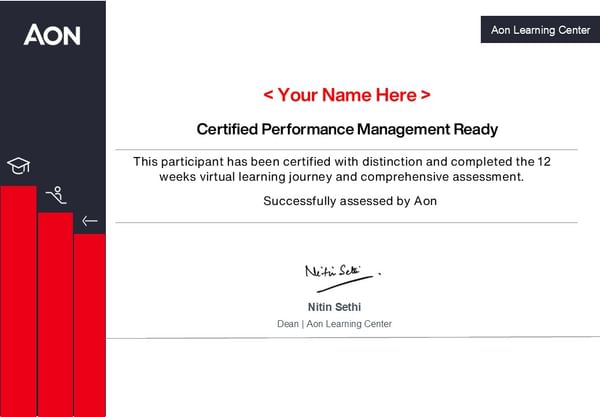Click the left angle bracket before Your Name
This screenshot has height=417, width=600.
[268, 95]
